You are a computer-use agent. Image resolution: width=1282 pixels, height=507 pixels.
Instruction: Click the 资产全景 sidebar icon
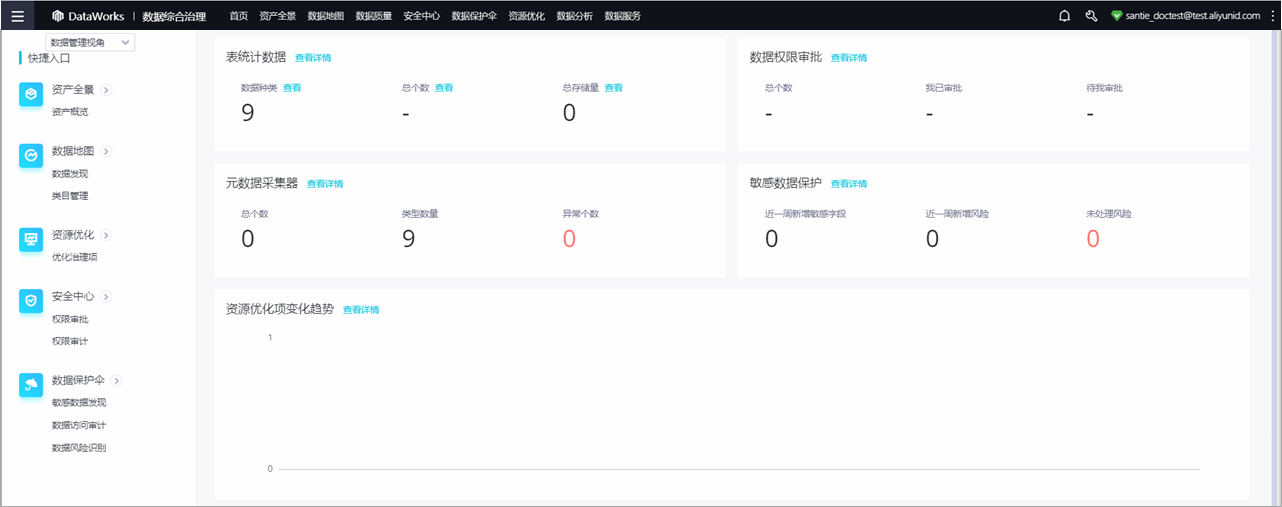[31, 94]
